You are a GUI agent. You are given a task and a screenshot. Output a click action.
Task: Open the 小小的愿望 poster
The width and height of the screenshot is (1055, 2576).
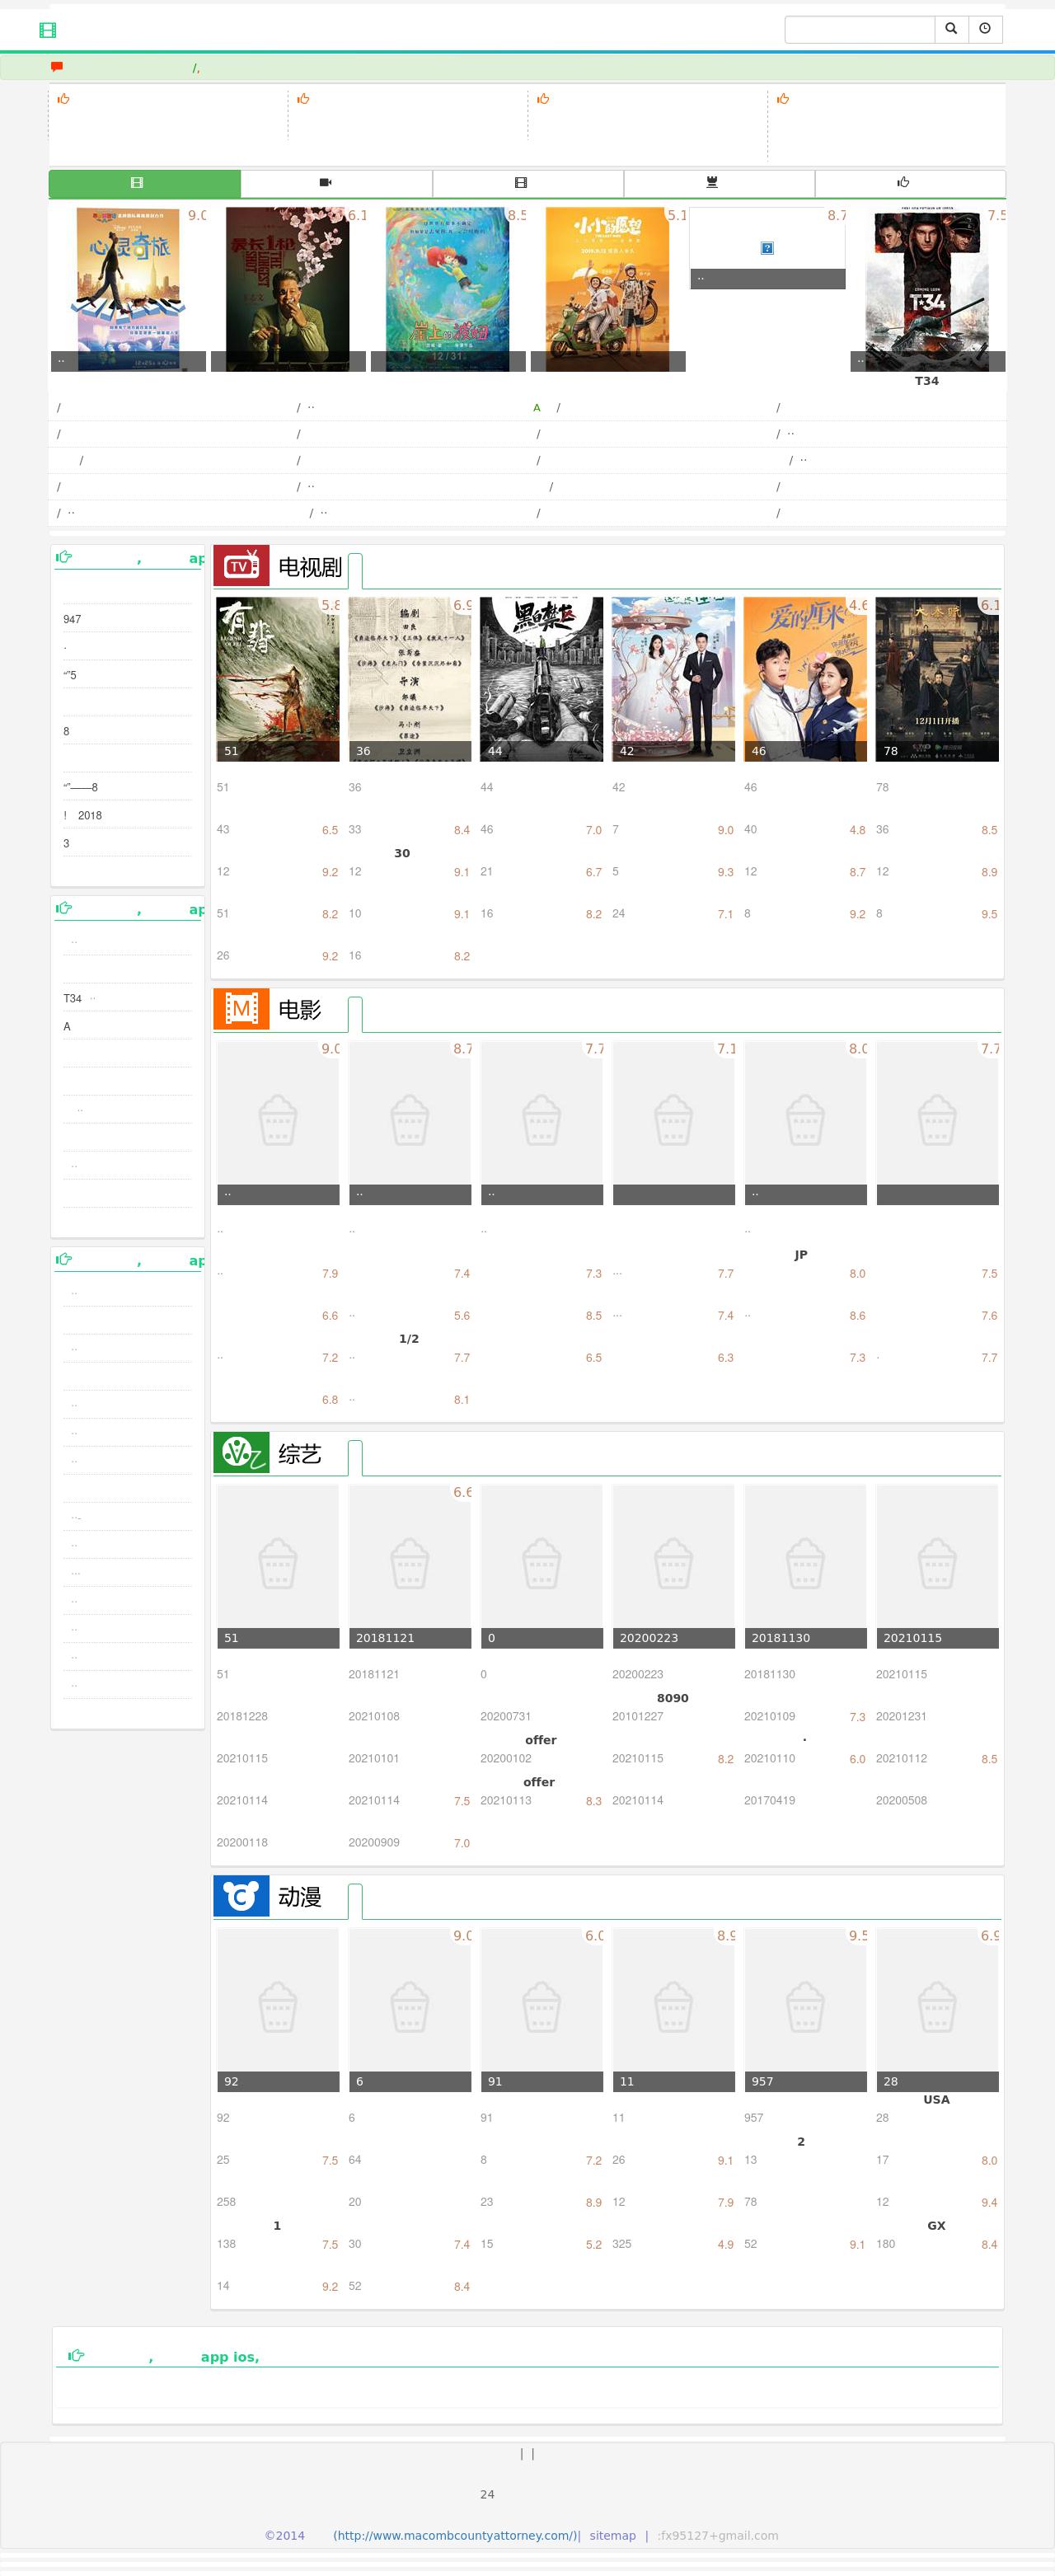608,289
